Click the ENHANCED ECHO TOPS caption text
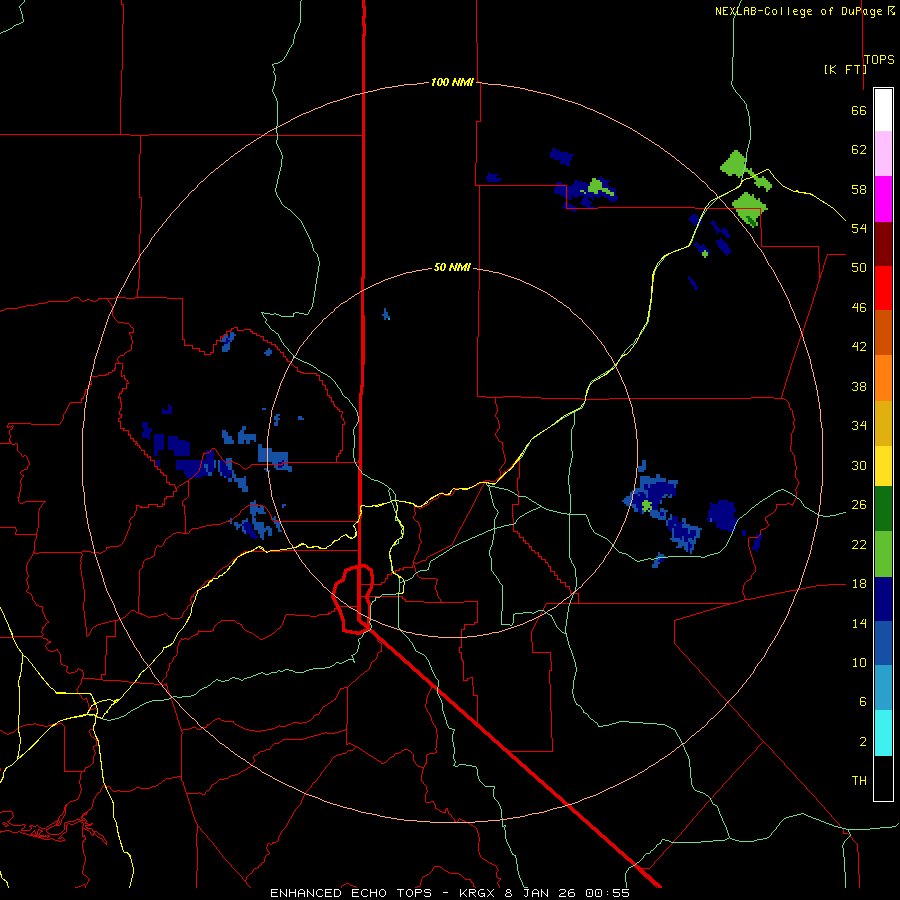The image size is (900, 900). click(x=351, y=893)
